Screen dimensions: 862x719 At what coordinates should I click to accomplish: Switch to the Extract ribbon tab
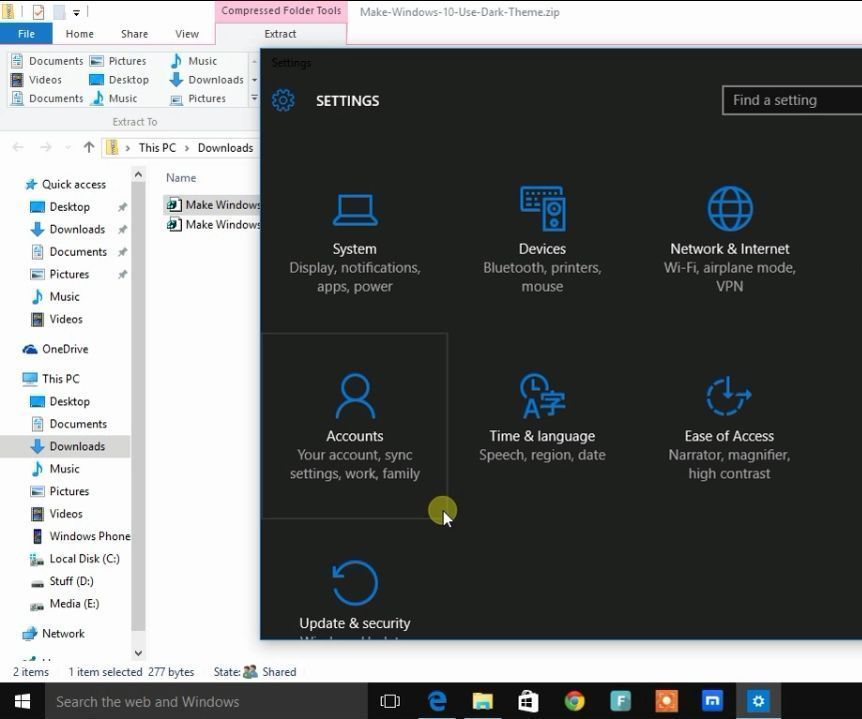point(280,33)
